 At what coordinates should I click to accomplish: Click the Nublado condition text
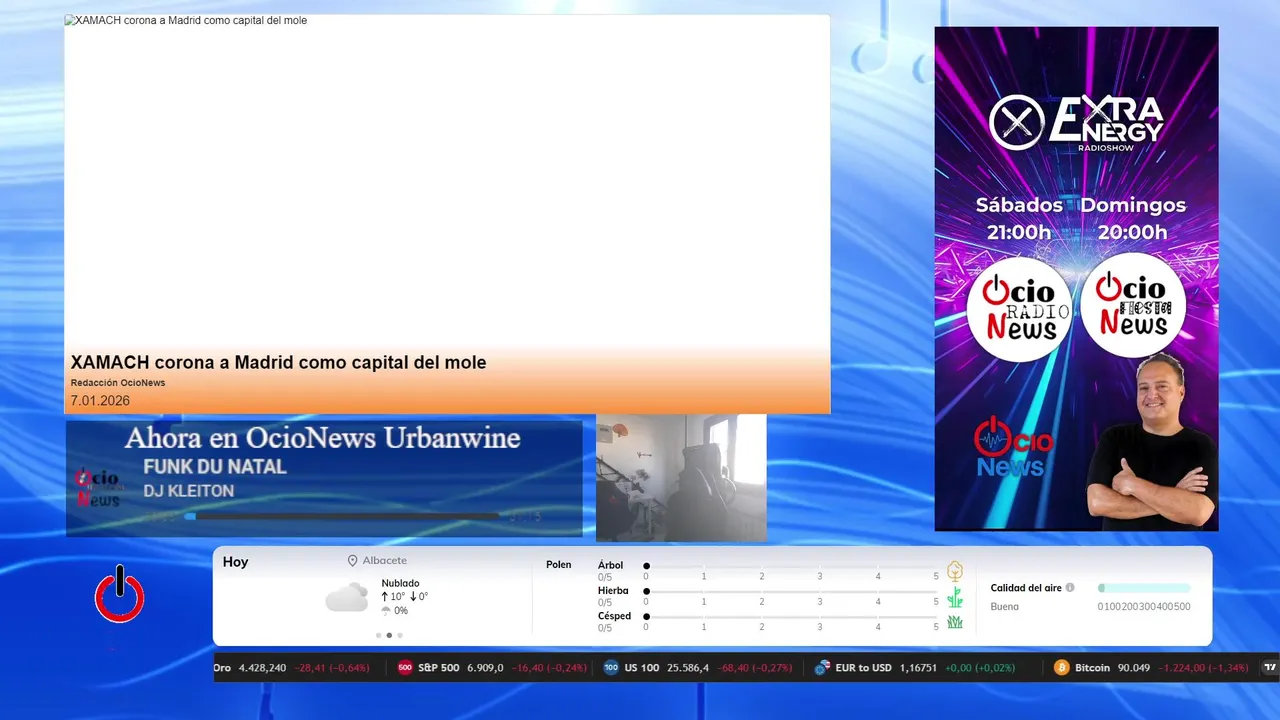click(400, 583)
